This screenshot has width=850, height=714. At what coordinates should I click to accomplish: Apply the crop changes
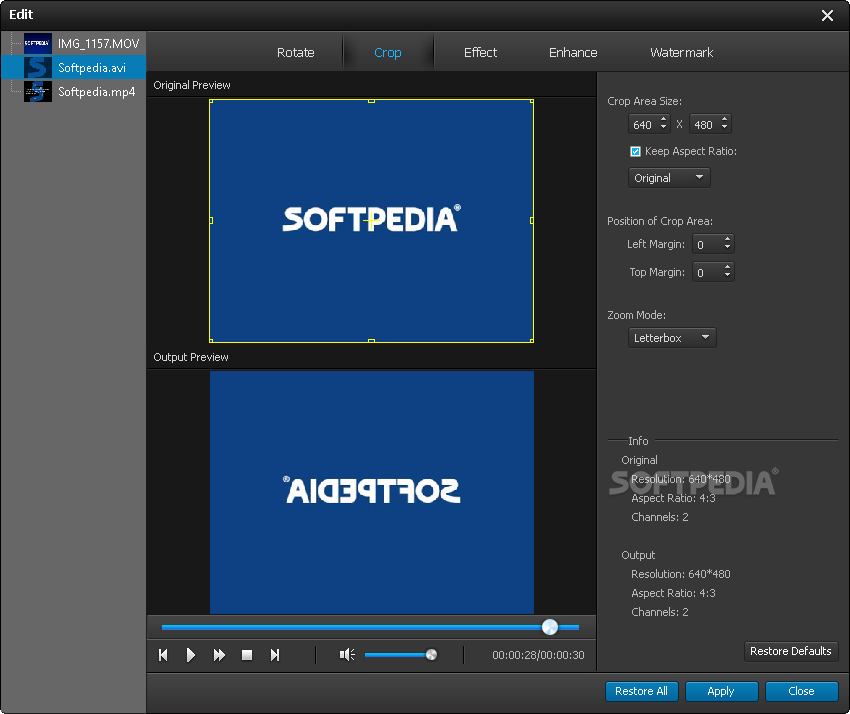721,691
